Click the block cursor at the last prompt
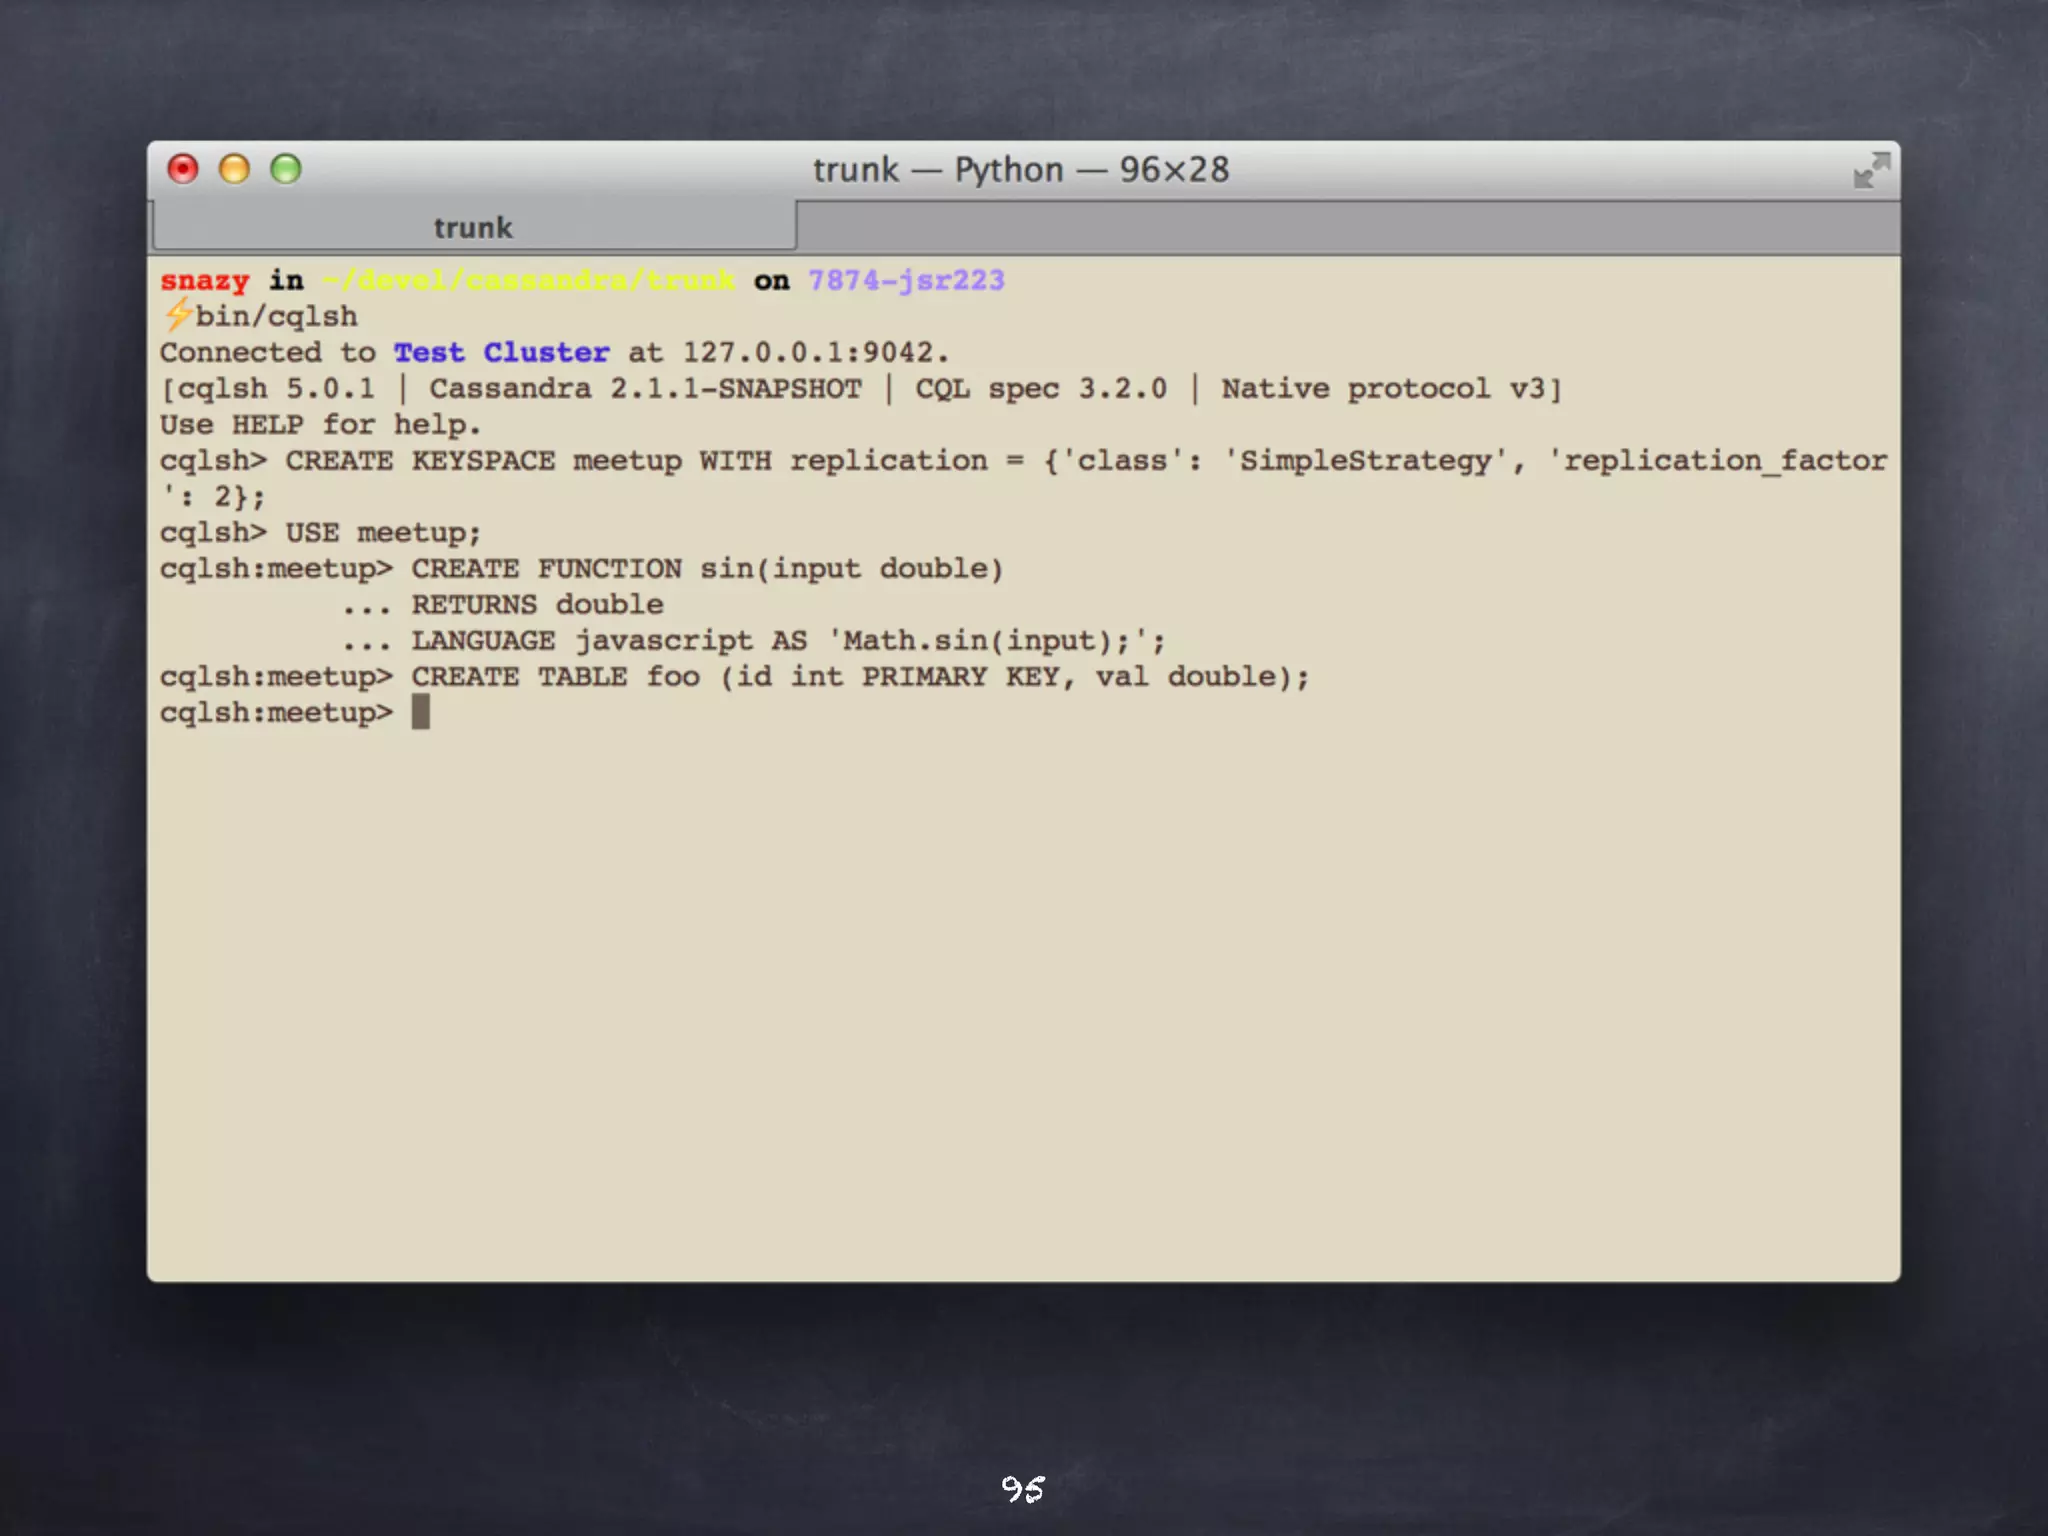This screenshot has height=1536, width=2048. (x=421, y=712)
